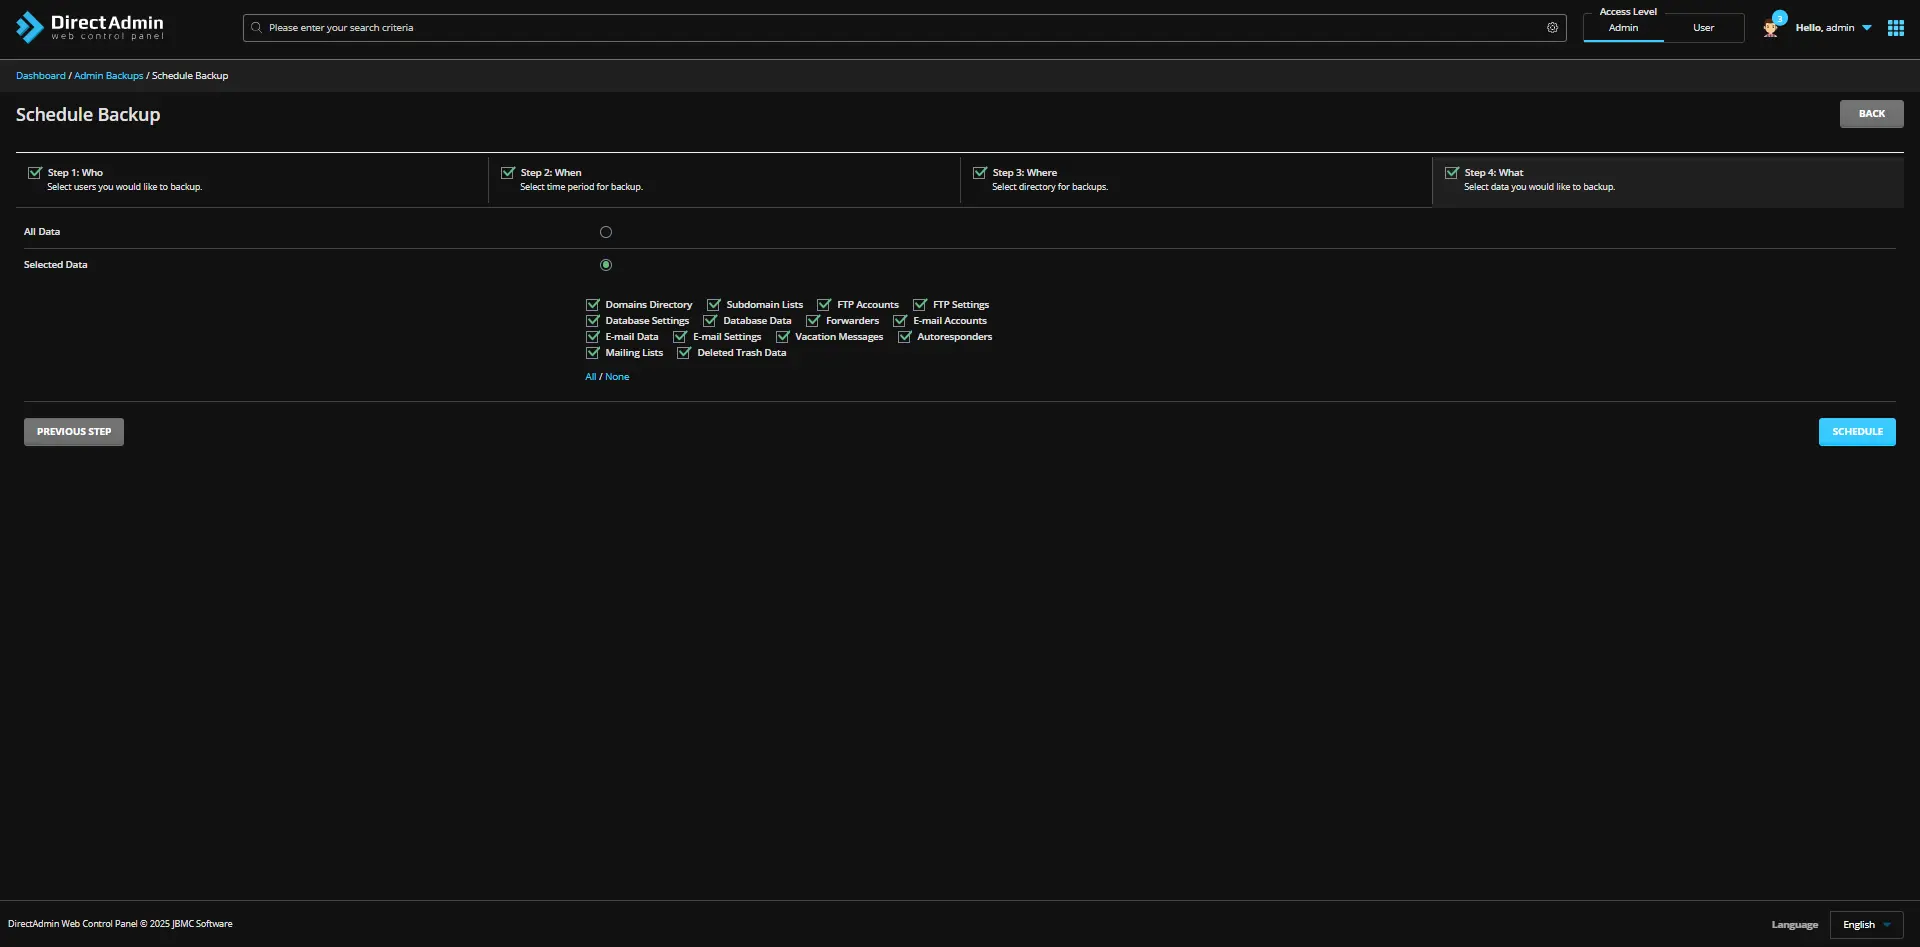Open the search settings gear icon
1920x947 pixels.
click(x=1552, y=28)
